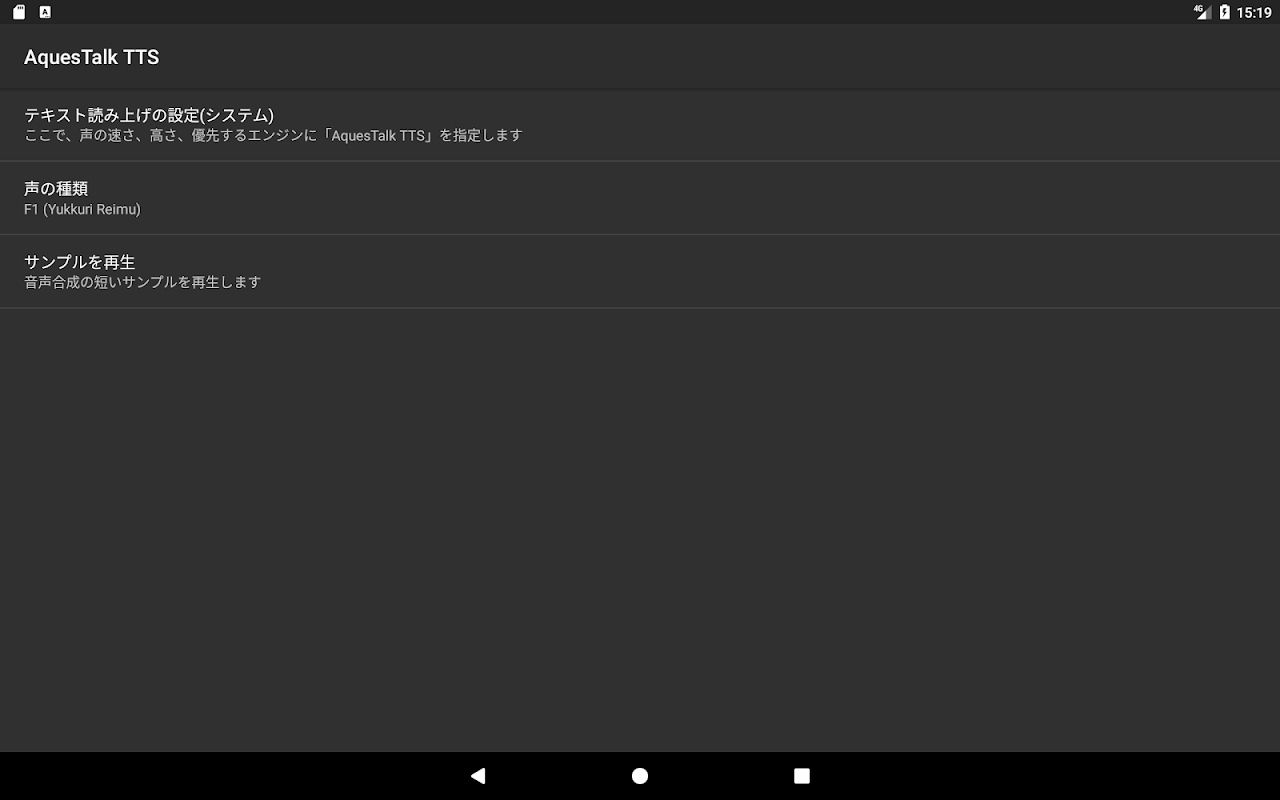Open テキスト読み上げの設定(システム) entry
The height and width of the screenshot is (800, 1280).
click(640, 125)
